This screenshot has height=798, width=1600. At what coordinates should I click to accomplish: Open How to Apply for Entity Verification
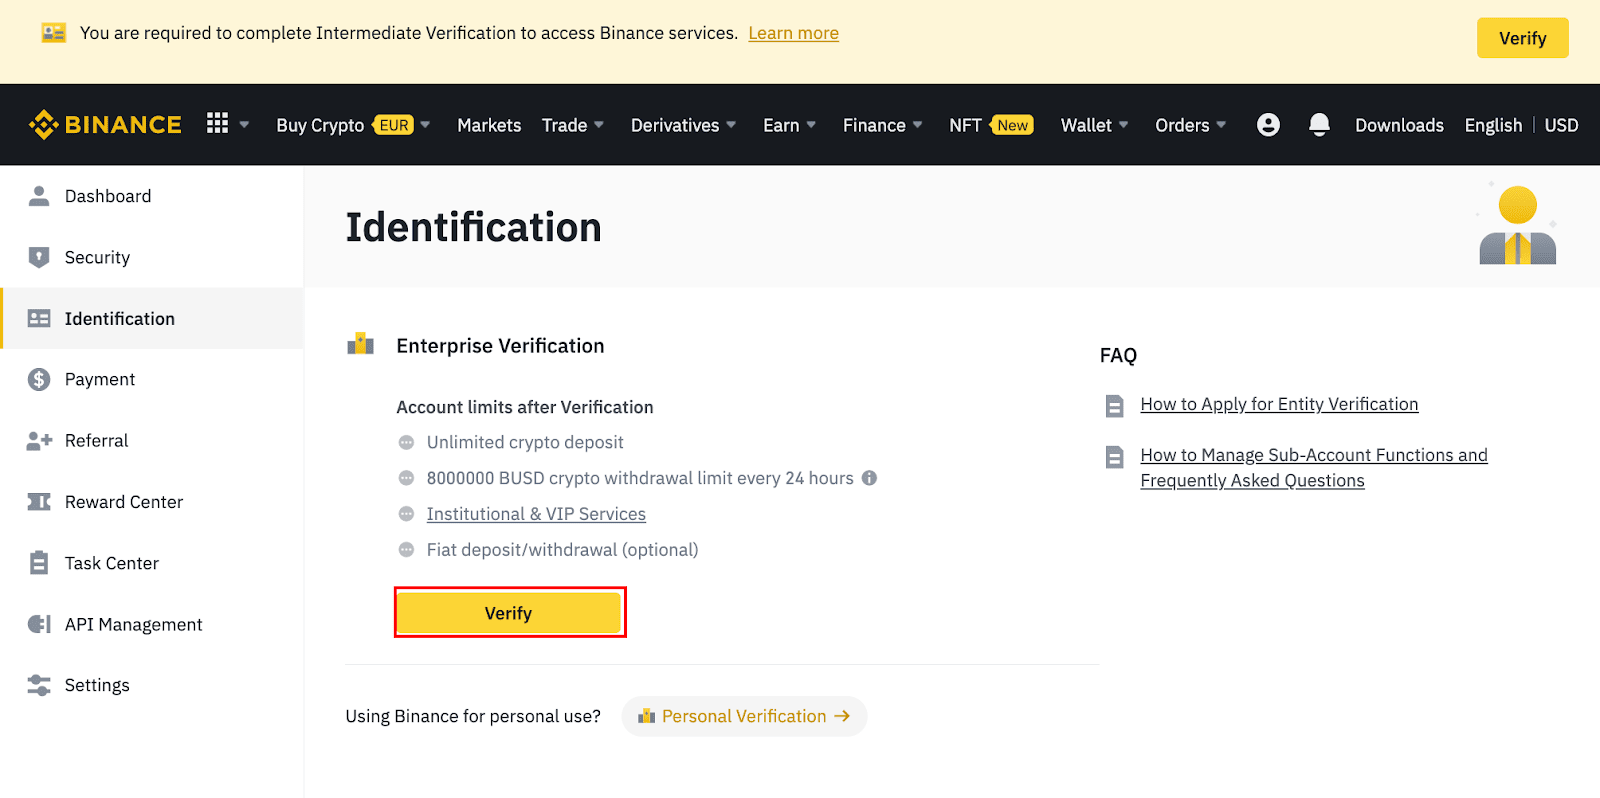pyautogui.click(x=1279, y=404)
